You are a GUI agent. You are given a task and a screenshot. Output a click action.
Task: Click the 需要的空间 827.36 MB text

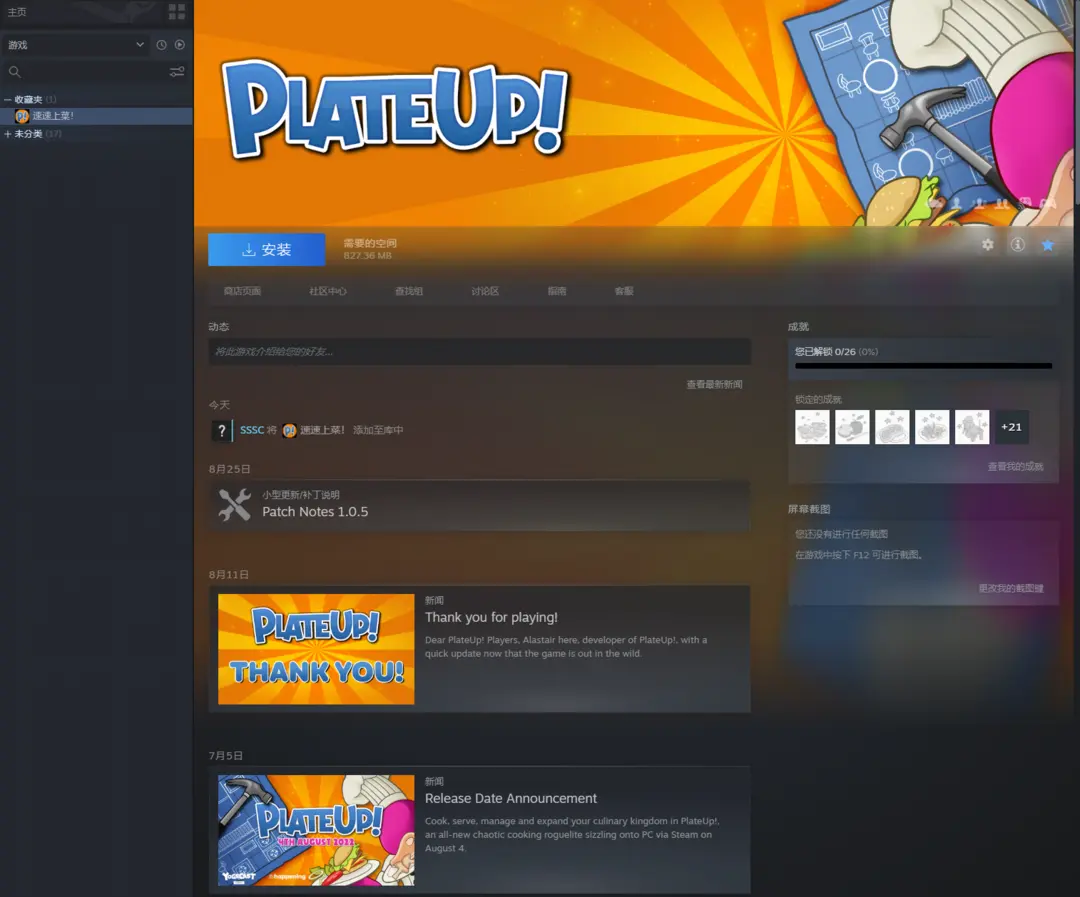tap(370, 249)
